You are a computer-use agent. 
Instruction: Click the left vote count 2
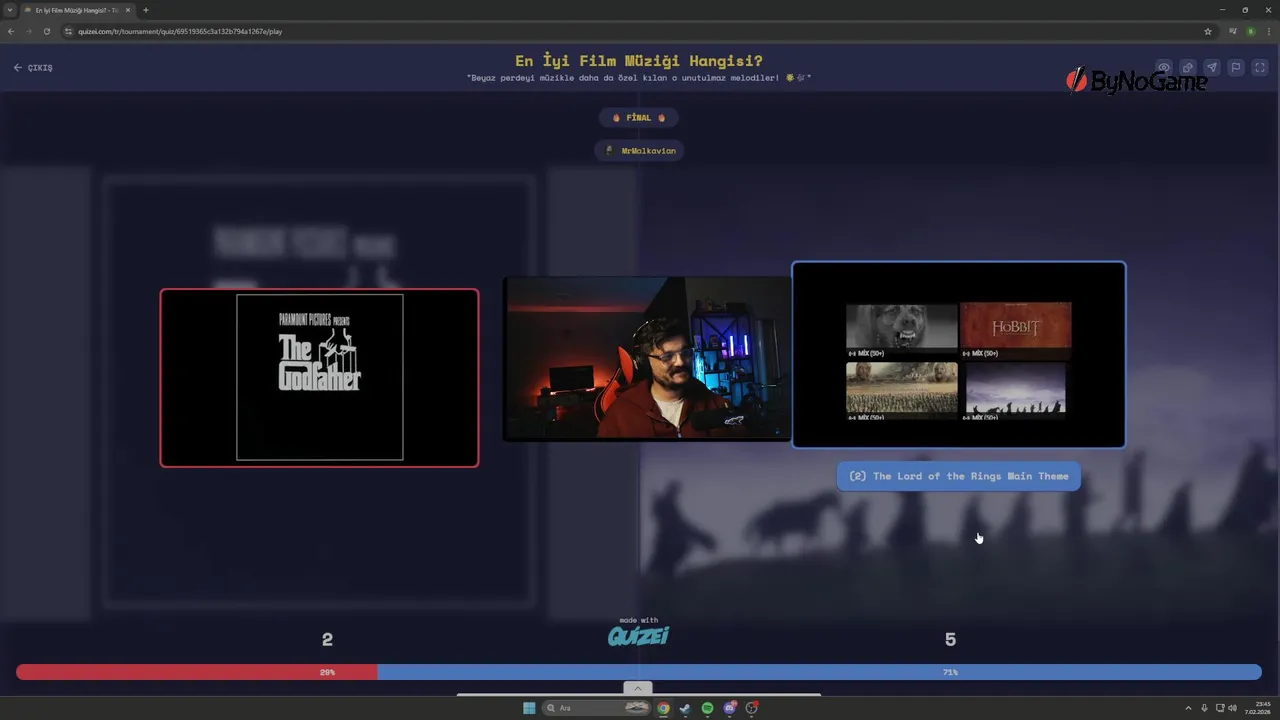327,640
